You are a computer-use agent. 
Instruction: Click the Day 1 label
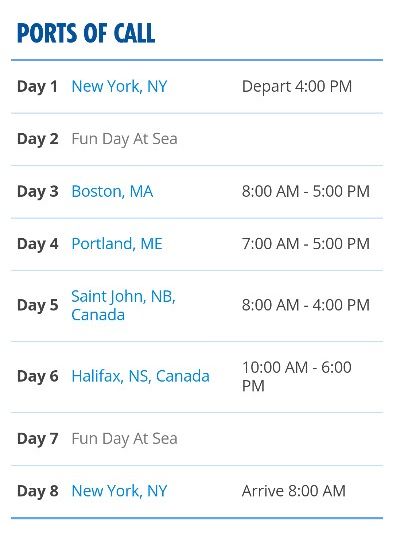(37, 87)
